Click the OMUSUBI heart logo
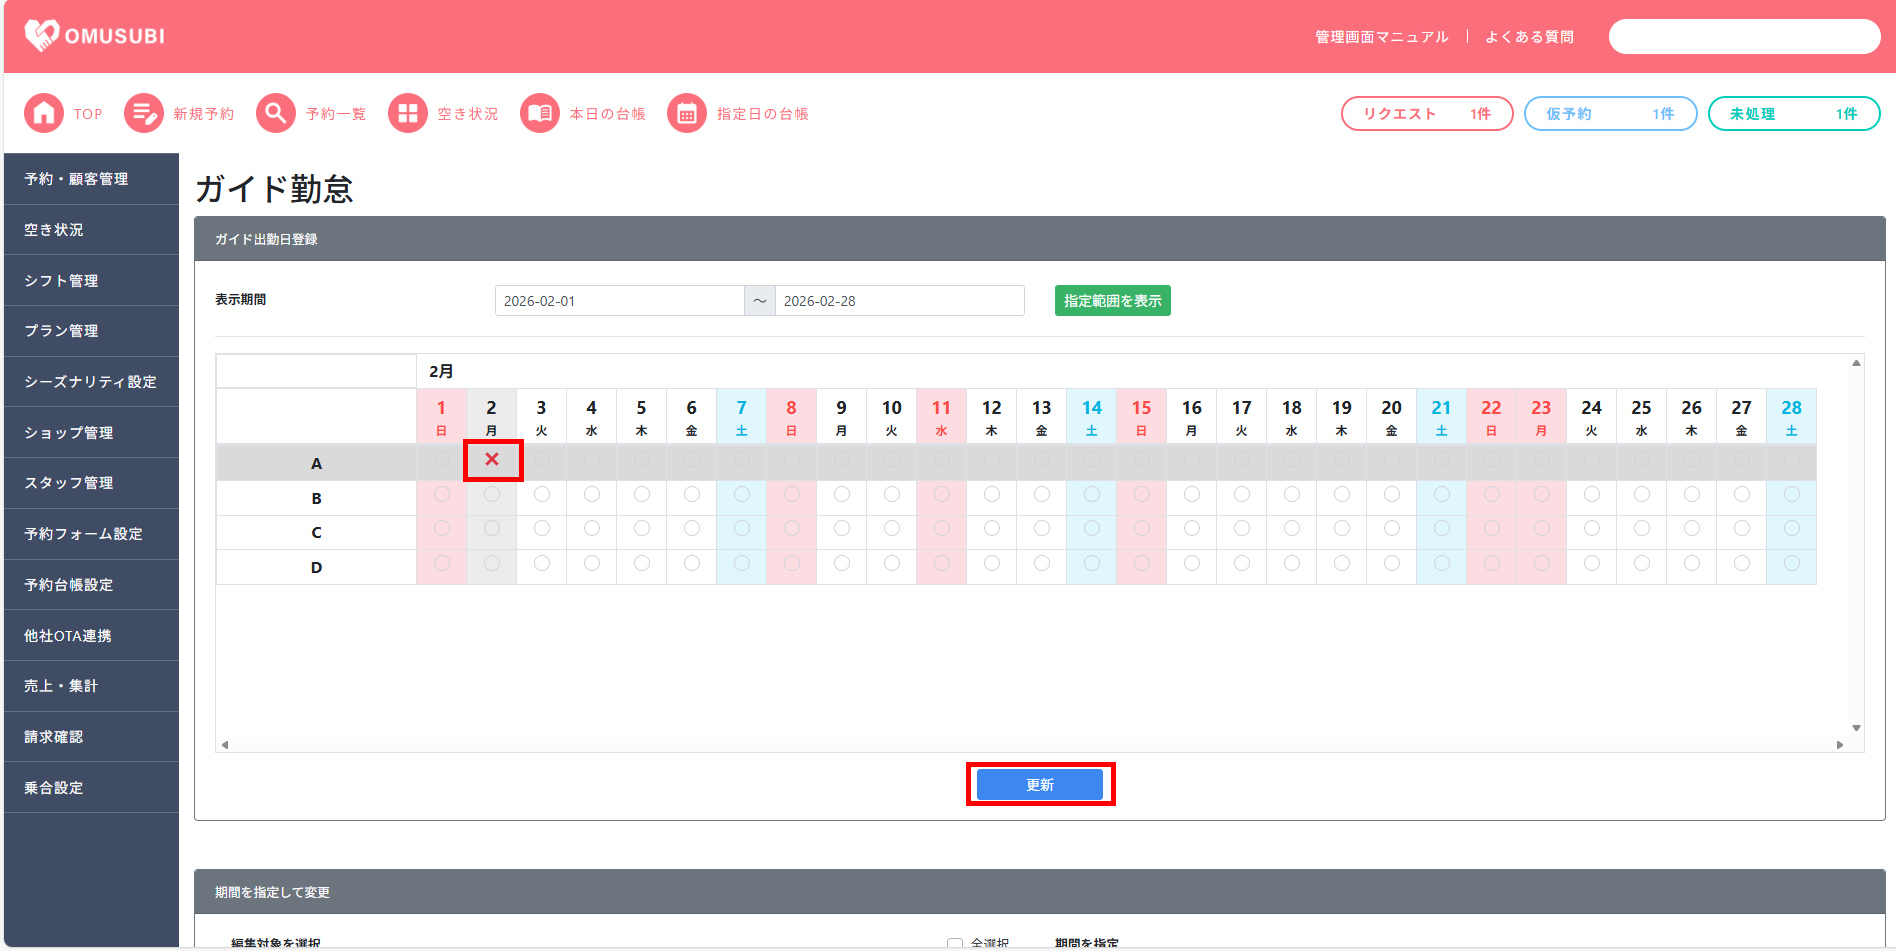The image size is (1896, 951). click(x=42, y=36)
